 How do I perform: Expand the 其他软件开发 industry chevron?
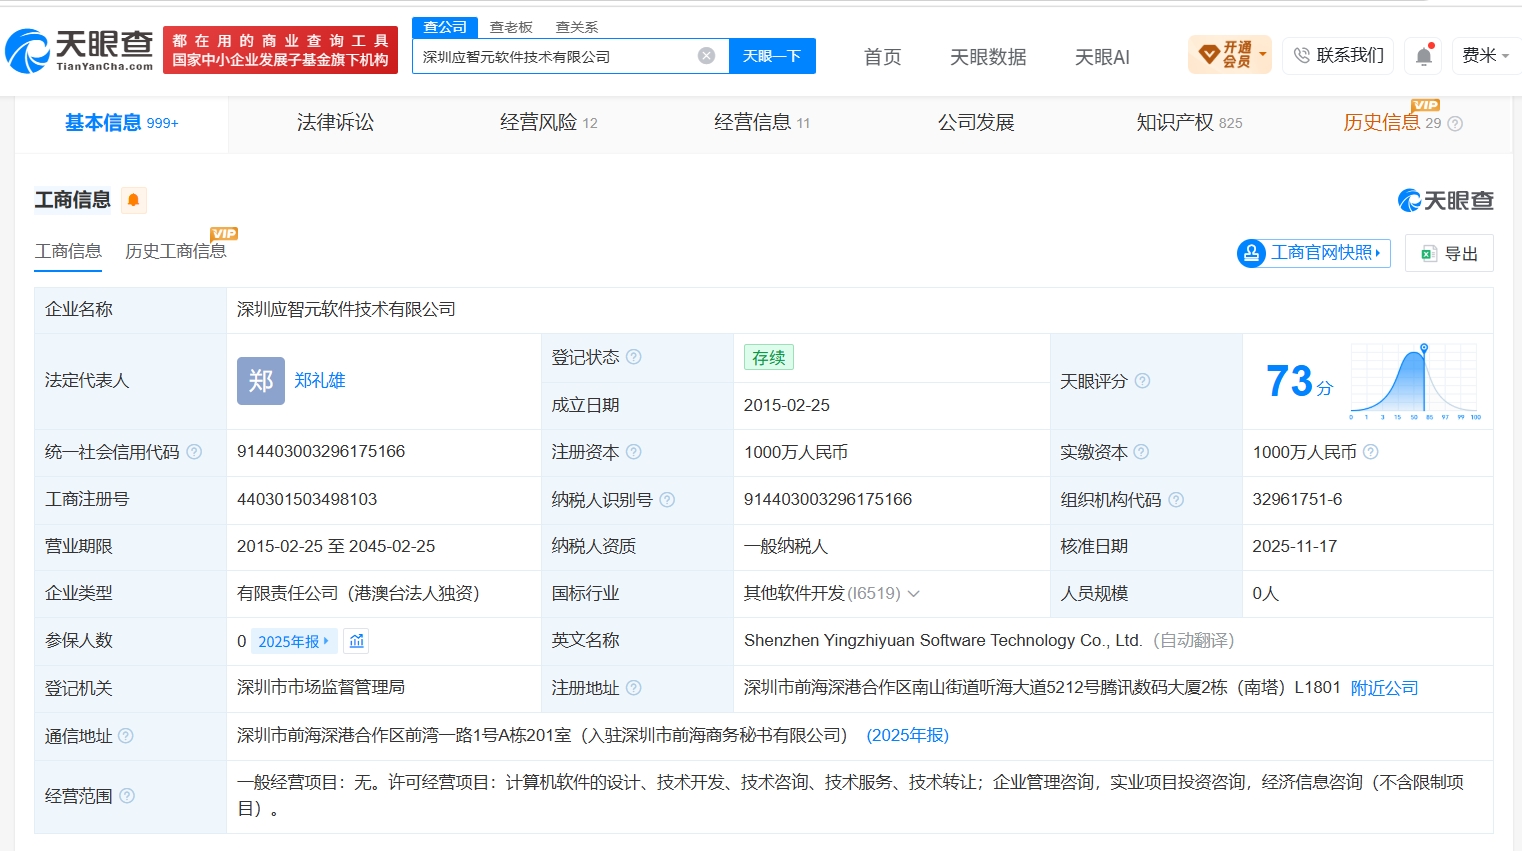pos(913,594)
